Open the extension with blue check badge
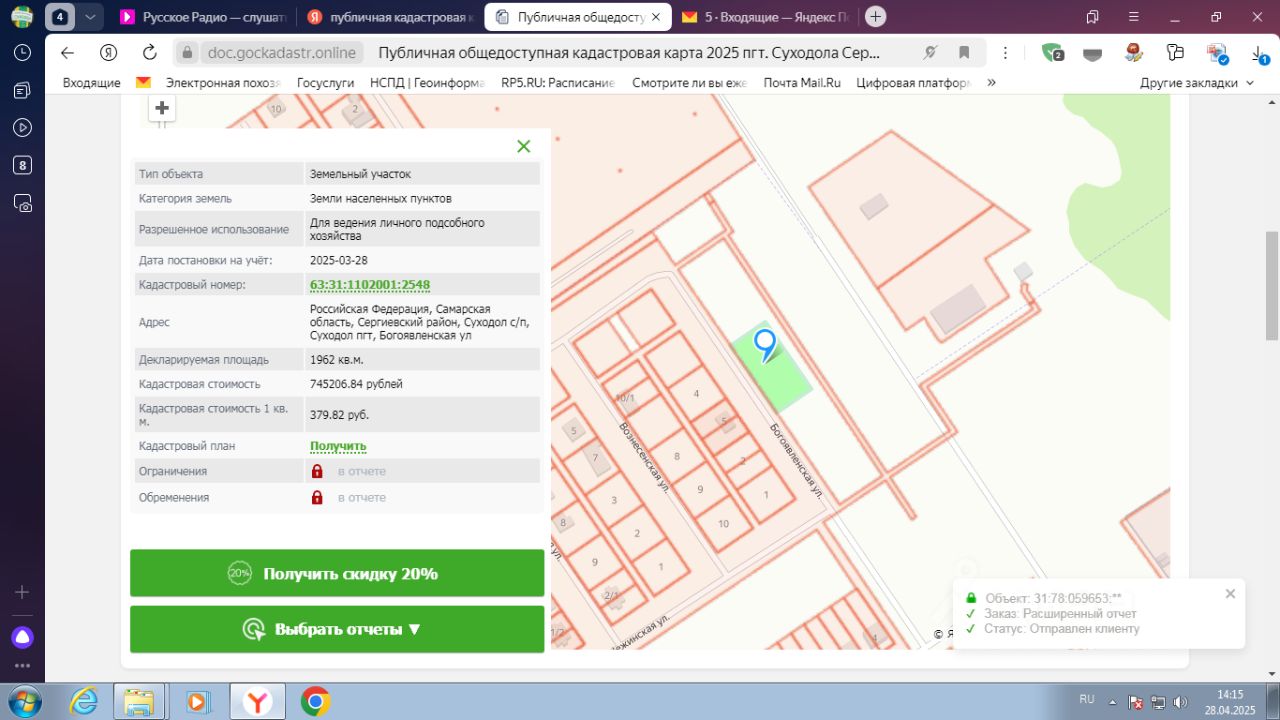Viewport: 1280px width, 720px height. [x=1217, y=53]
